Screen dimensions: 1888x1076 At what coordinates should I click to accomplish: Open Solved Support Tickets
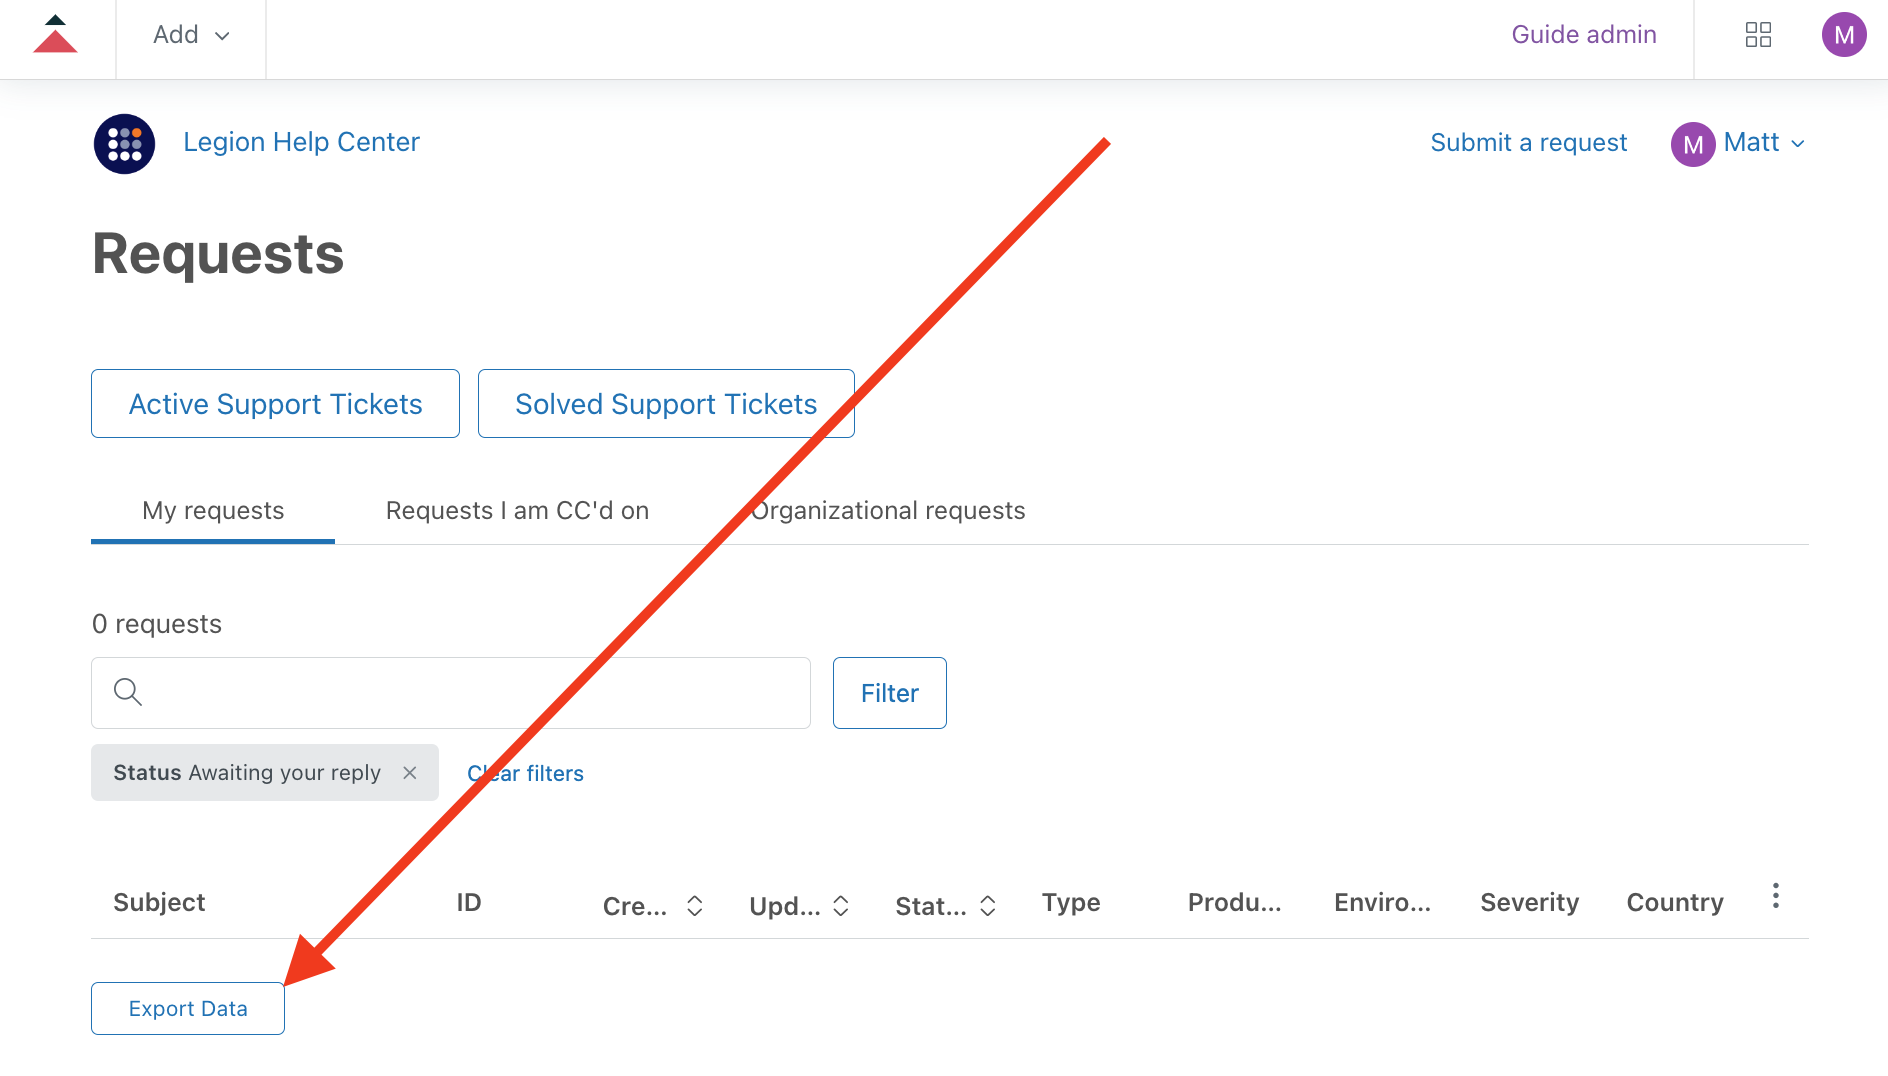pyautogui.click(x=666, y=404)
